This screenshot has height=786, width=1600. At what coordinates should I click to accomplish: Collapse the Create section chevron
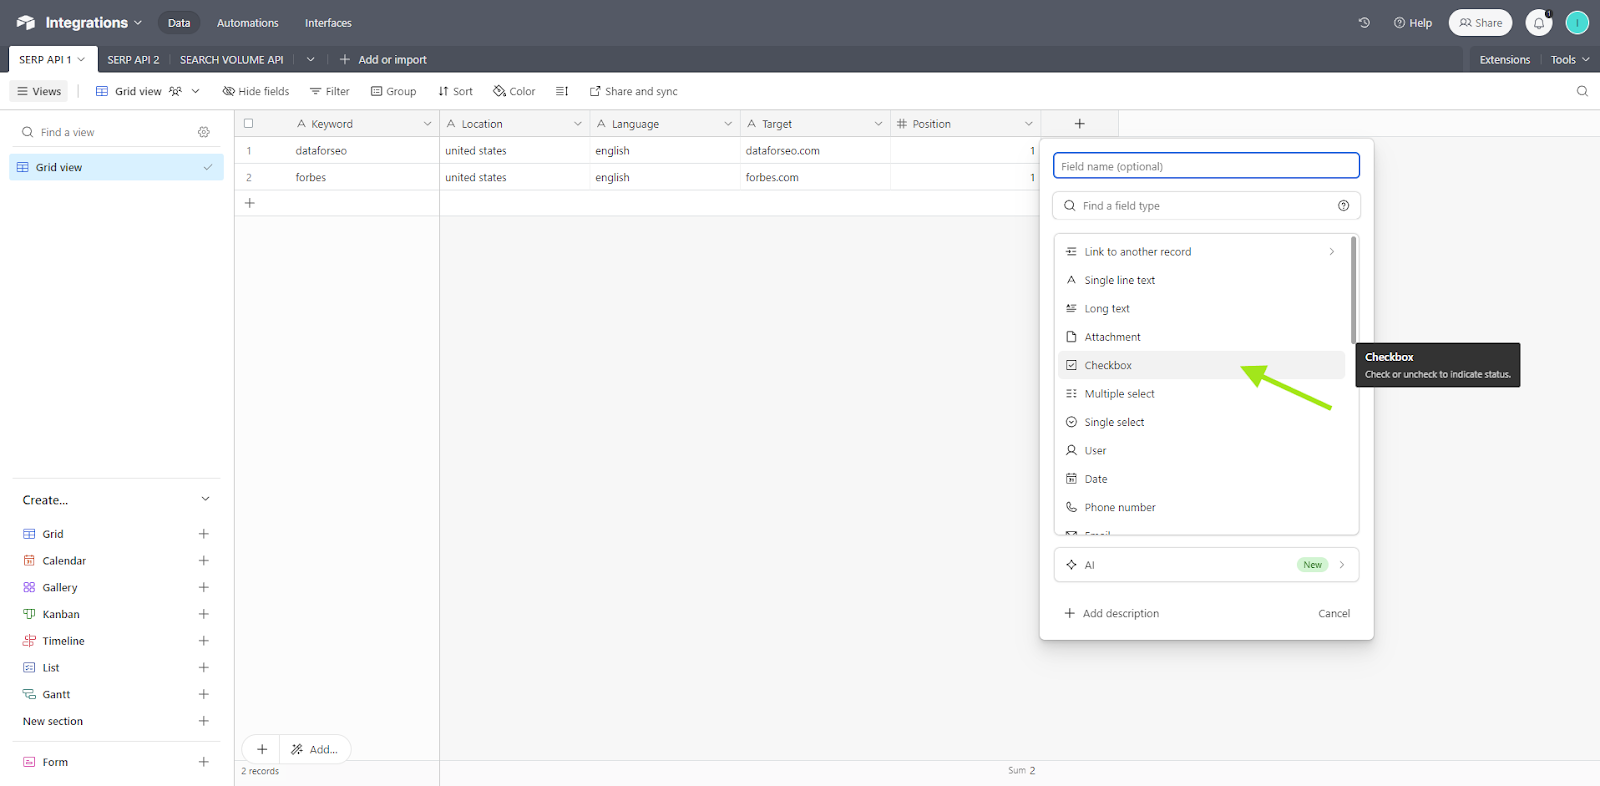(x=205, y=499)
